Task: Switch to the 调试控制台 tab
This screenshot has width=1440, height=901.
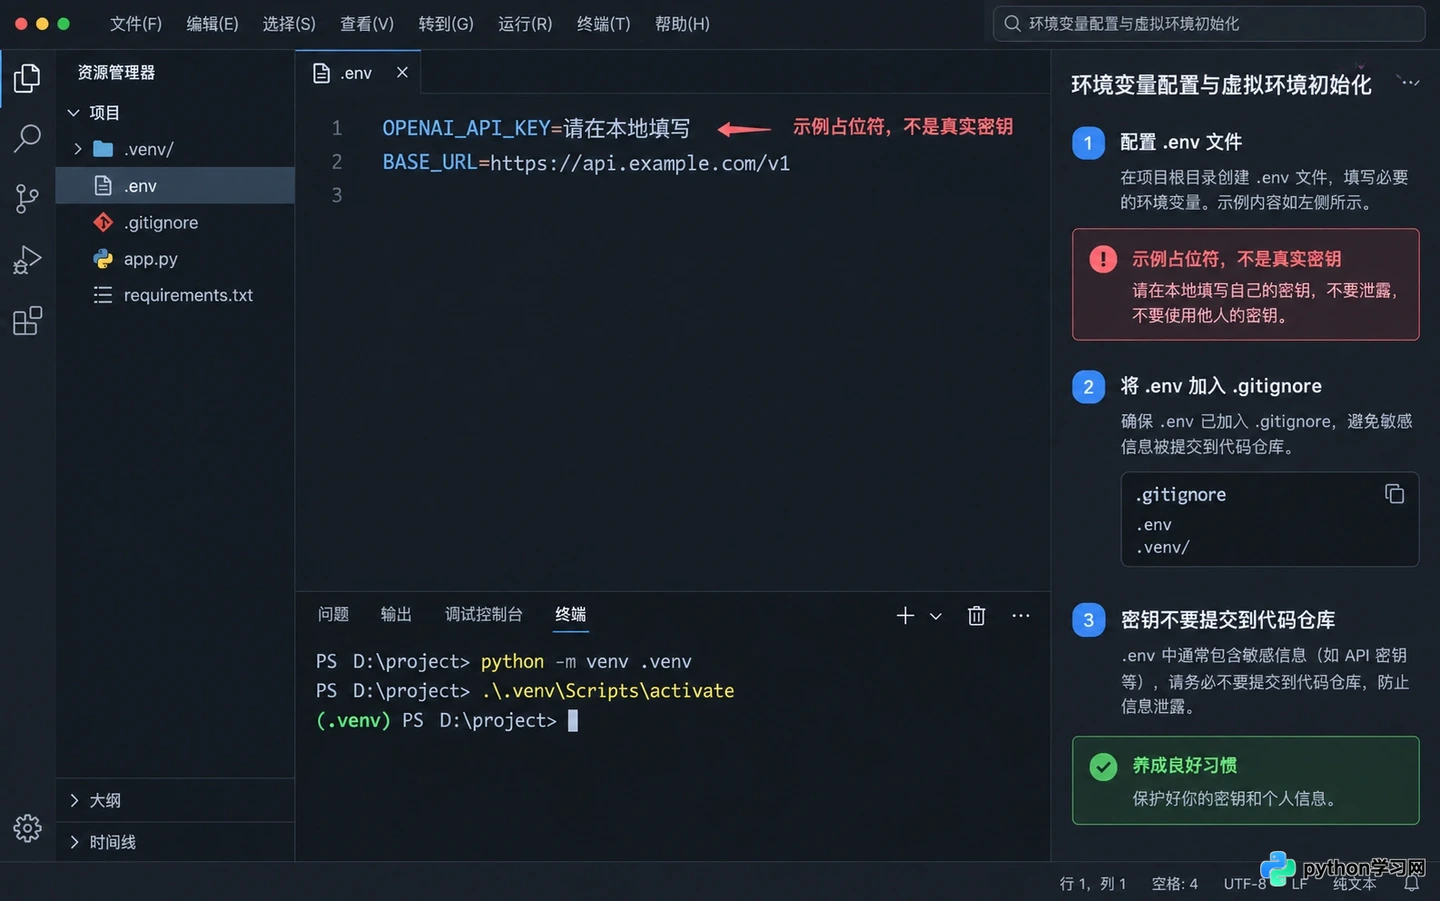Action: pos(484,614)
